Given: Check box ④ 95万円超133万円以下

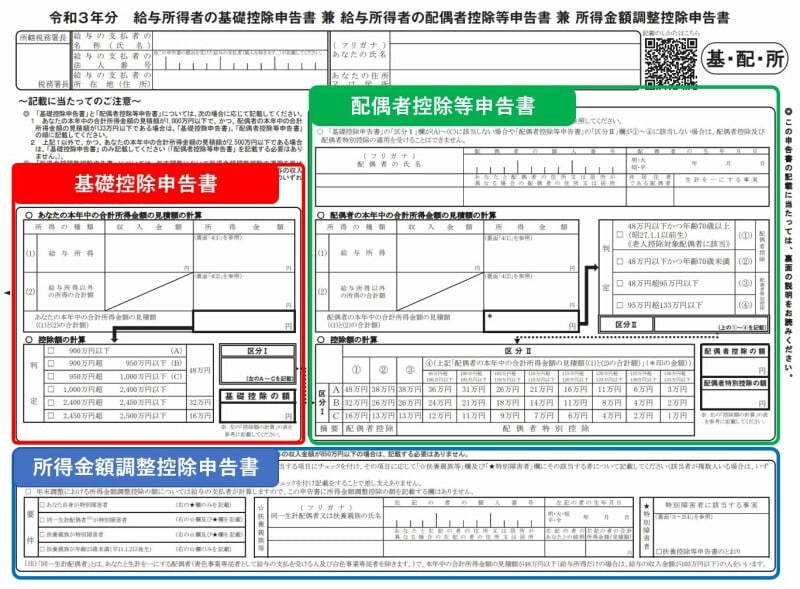Looking at the screenshot, I should click(x=619, y=305).
